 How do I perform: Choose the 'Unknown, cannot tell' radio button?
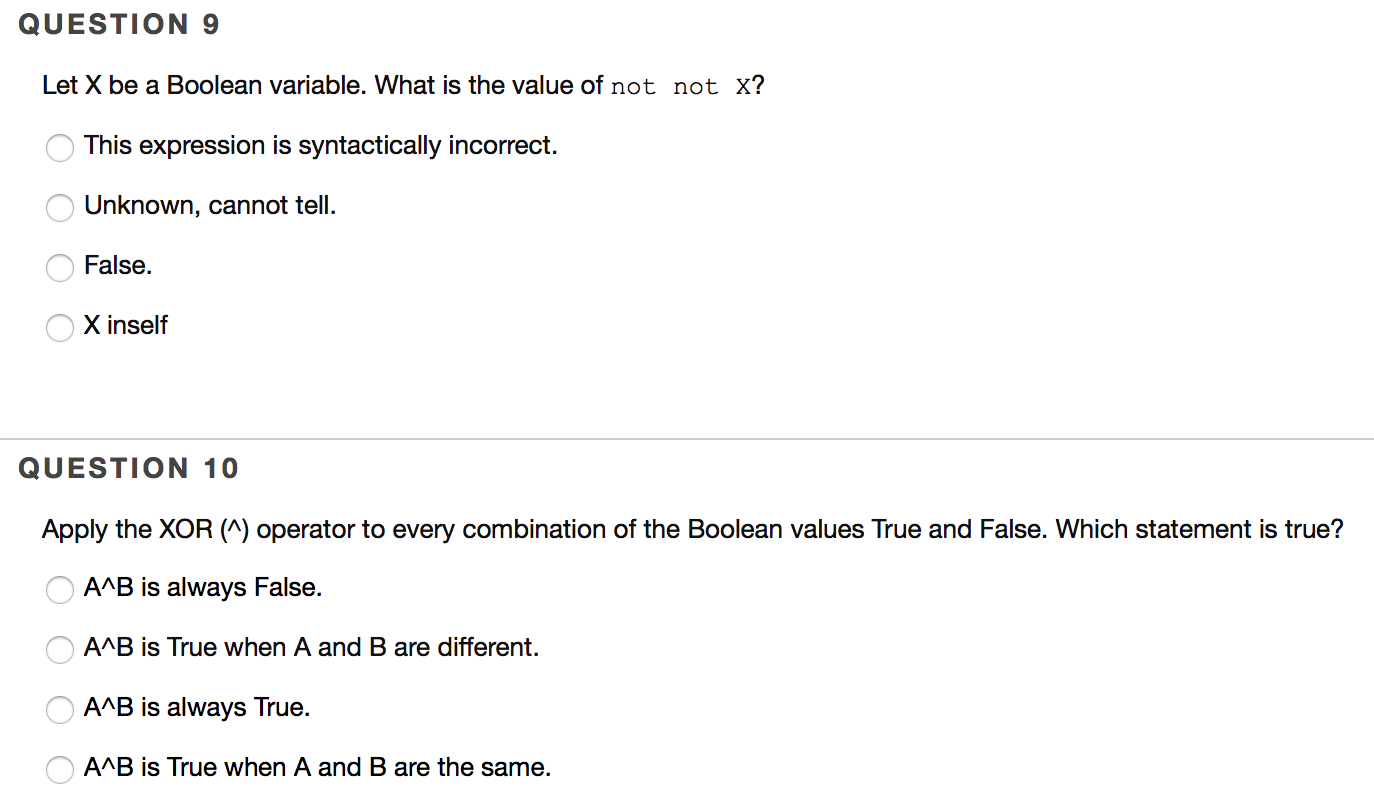pyautogui.click(x=60, y=208)
